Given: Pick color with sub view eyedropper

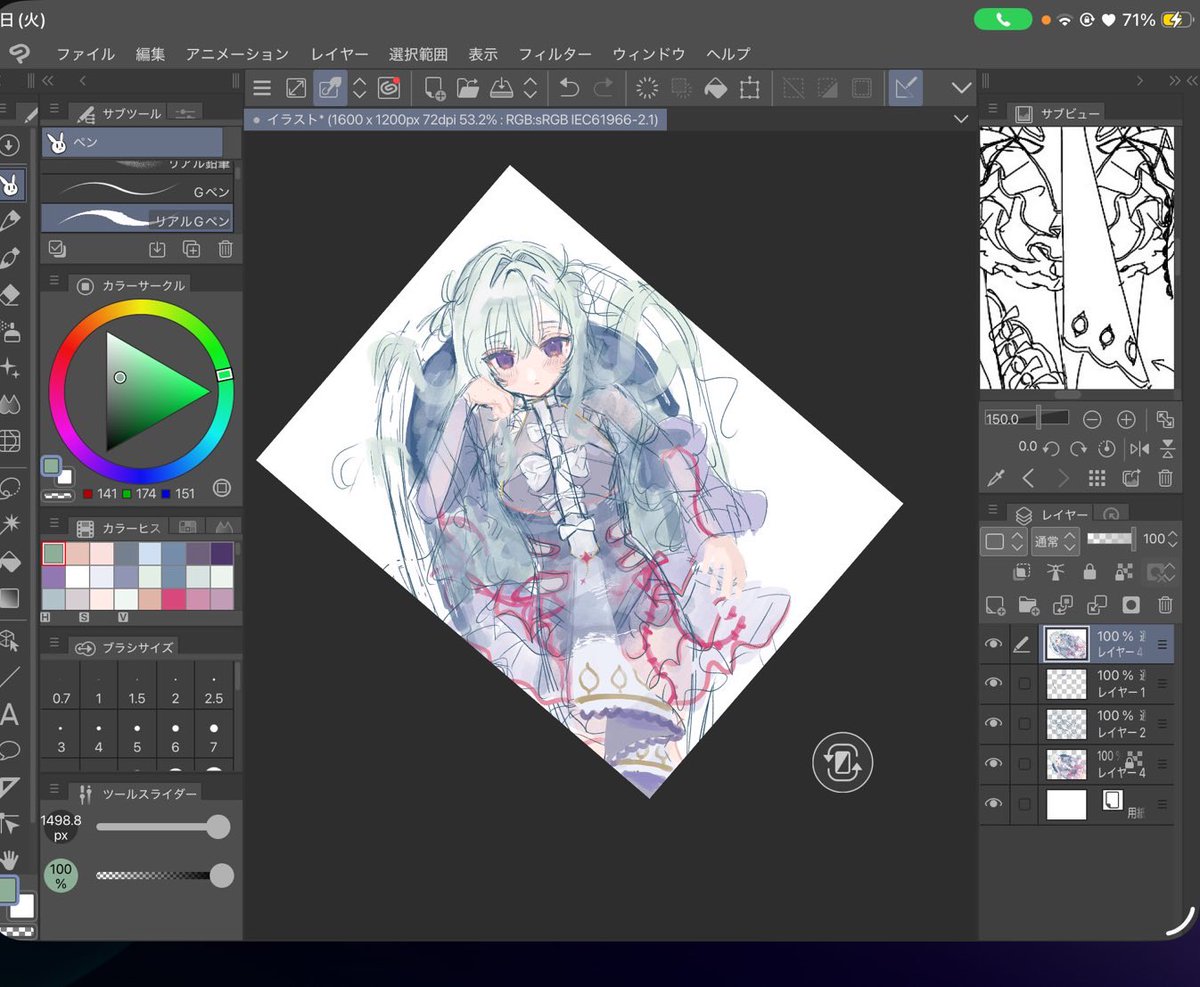Looking at the screenshot, I should tap(995, 478).
